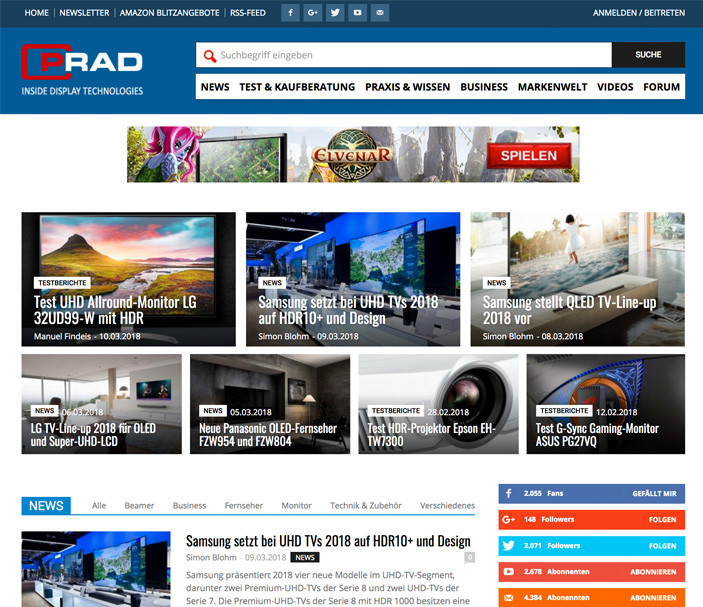The image size is (703, 607).
Task: Select the Alle news filter tab
Action: (99, 506)
